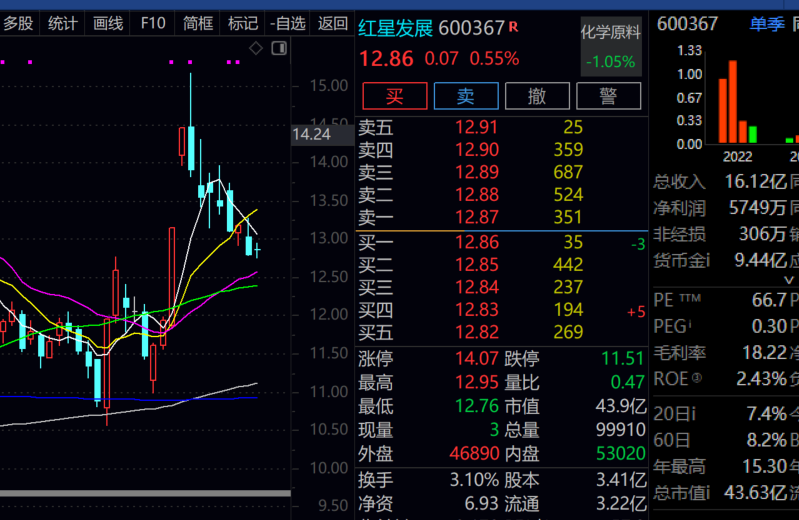The width and height of the screenshot is (799, 520).
Task: Click the 总市值 value 43.63亿
Action: (755, 492)
